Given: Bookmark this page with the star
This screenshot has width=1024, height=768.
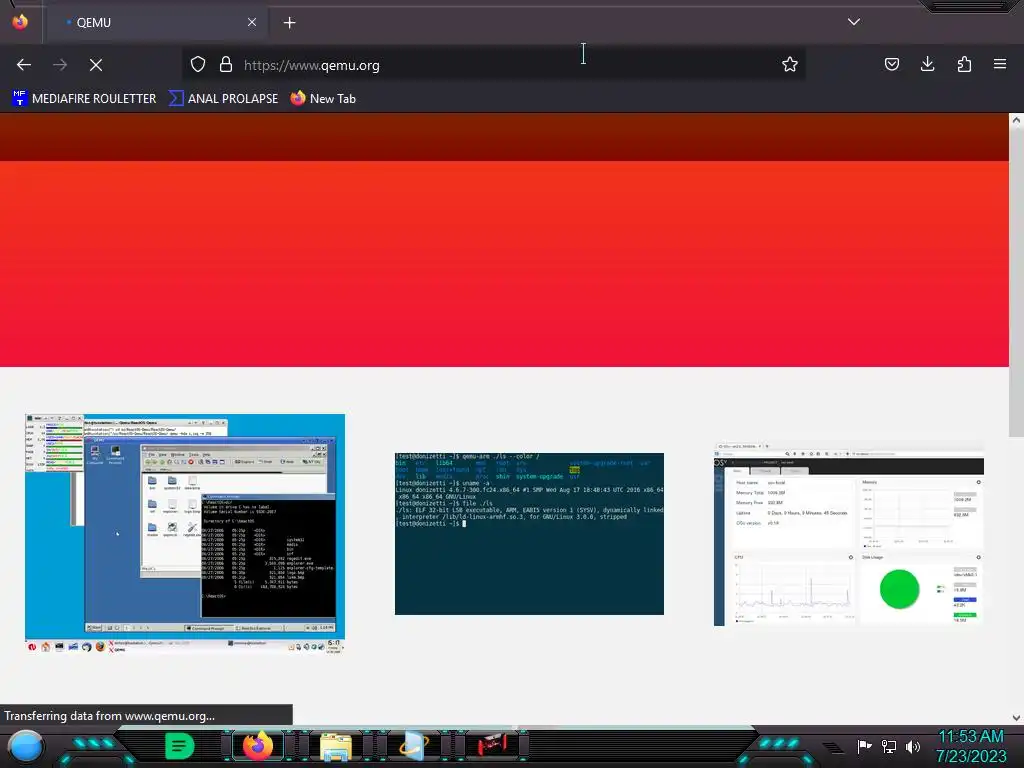Looking at the screenshot, I should coord(790,65).
